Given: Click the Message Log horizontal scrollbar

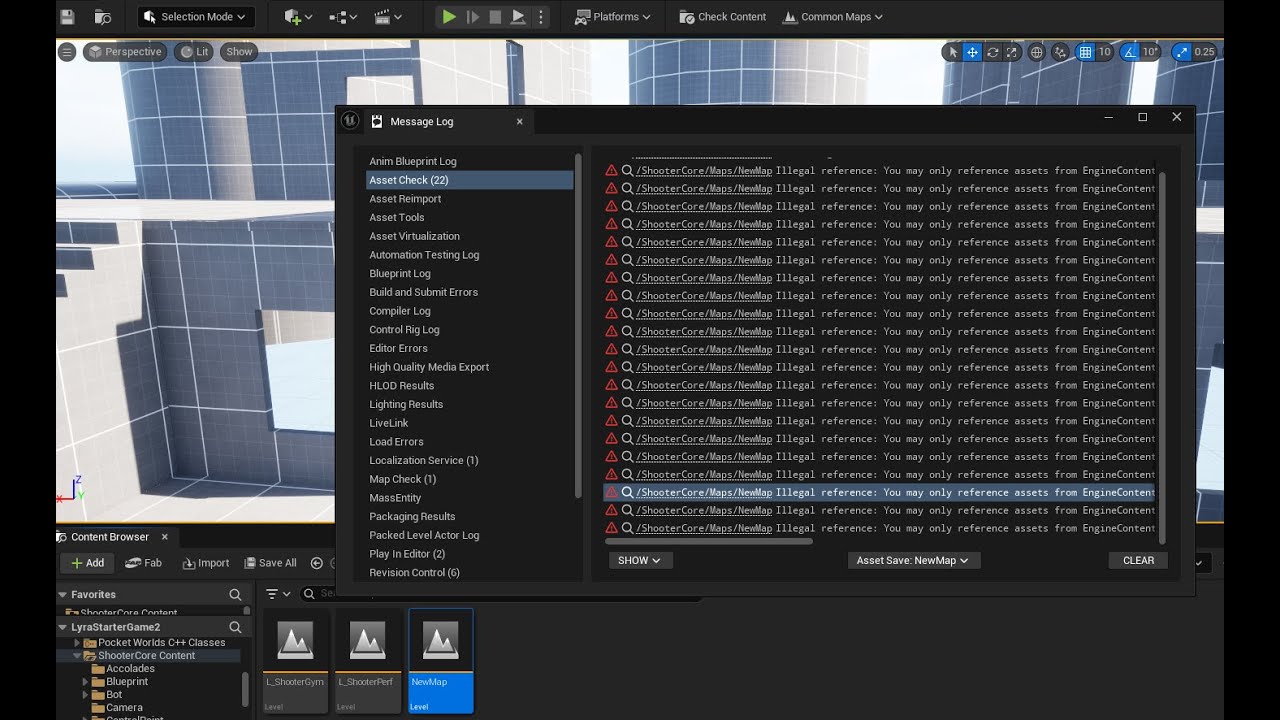Looking at the screenshot, I should click(708, 542).
